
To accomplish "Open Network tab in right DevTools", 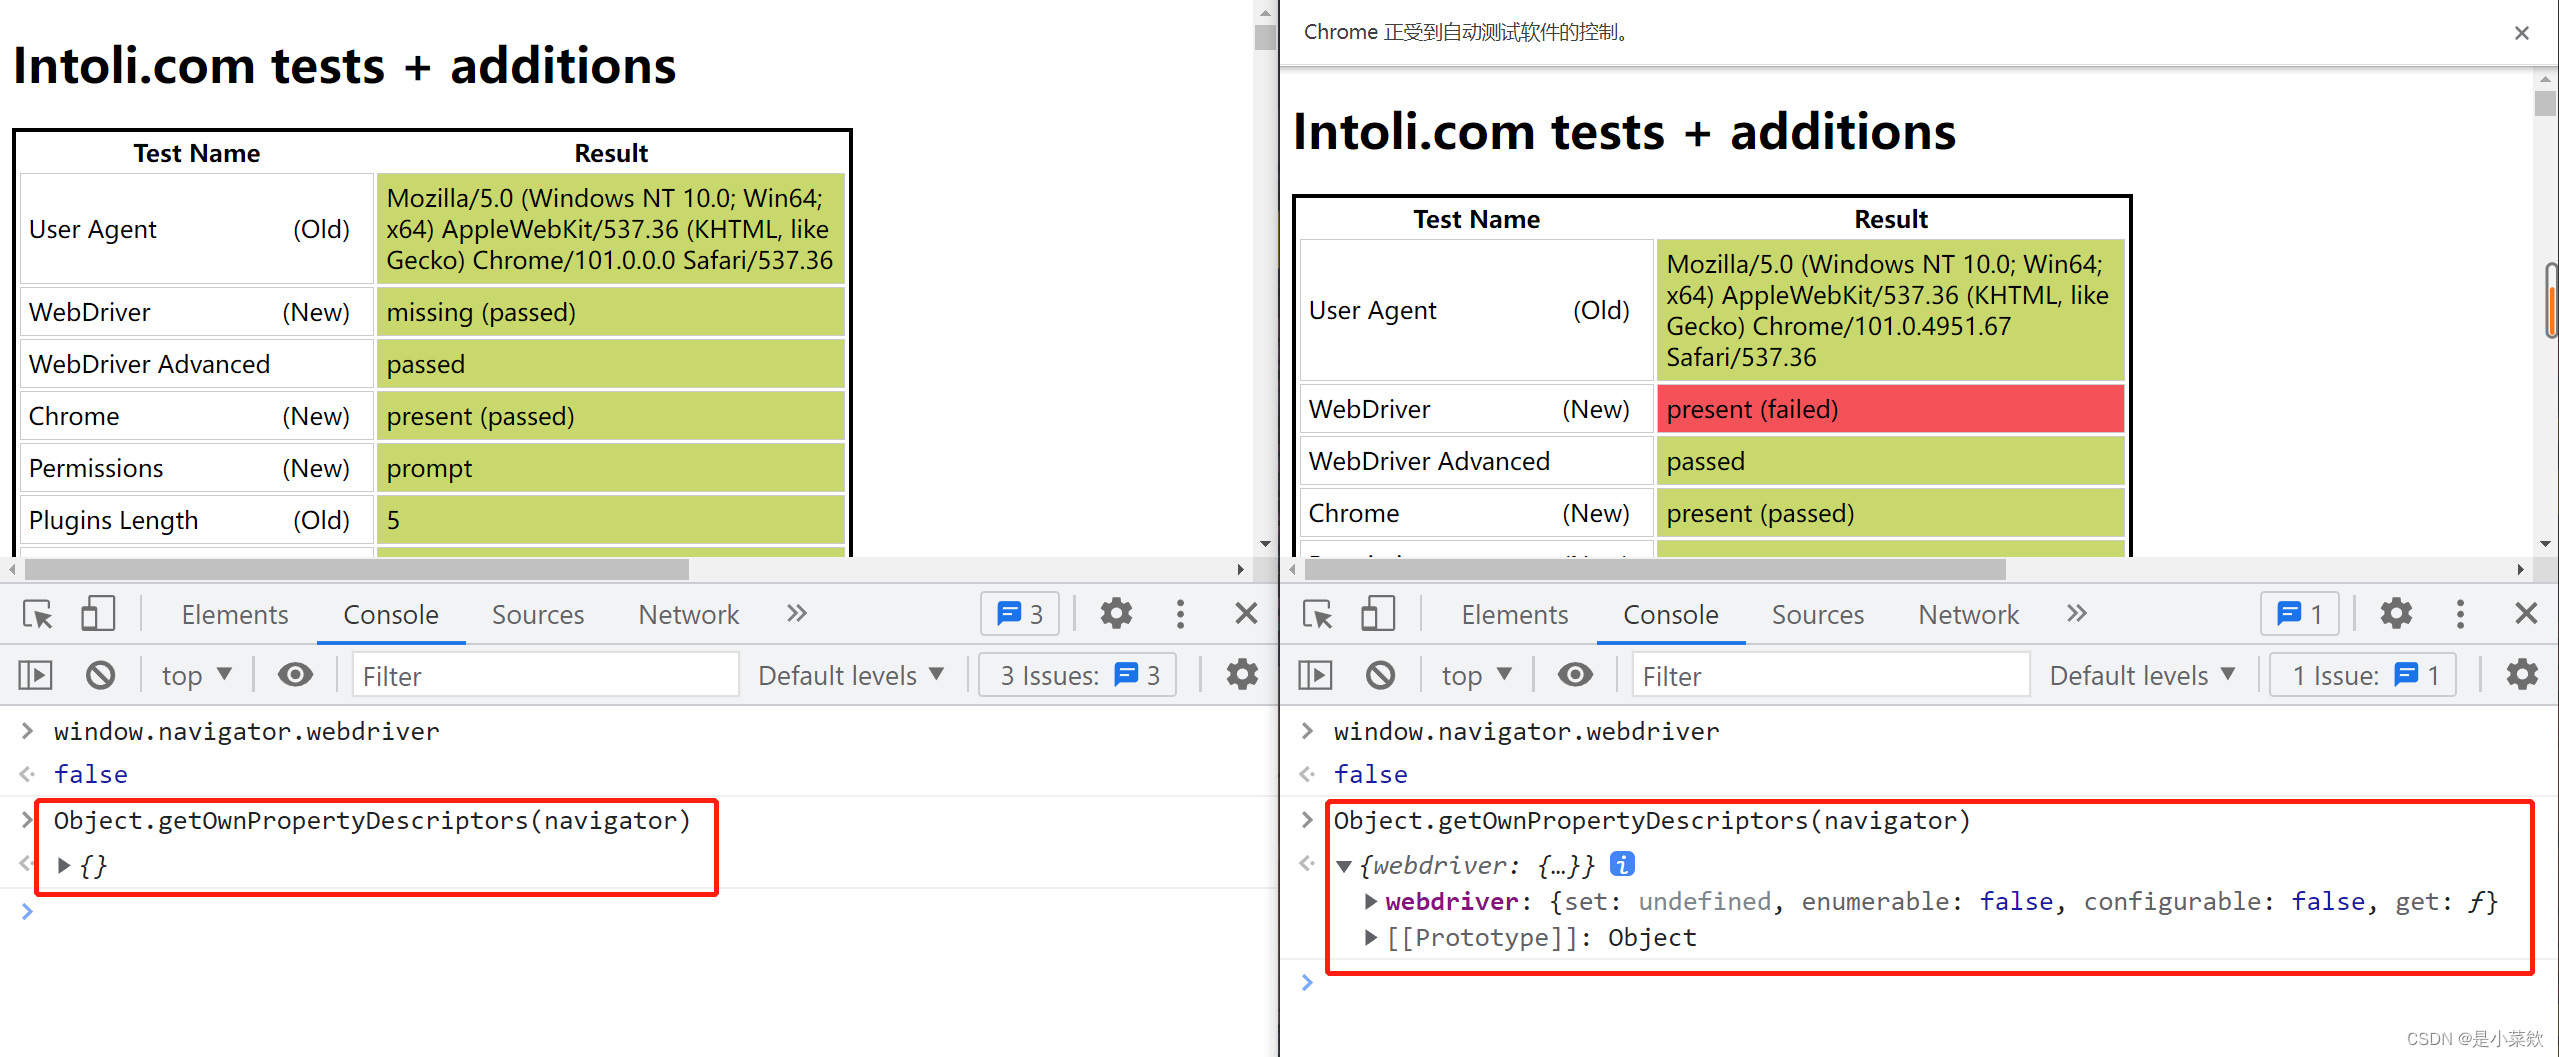I will click(x=1969, y=615).
